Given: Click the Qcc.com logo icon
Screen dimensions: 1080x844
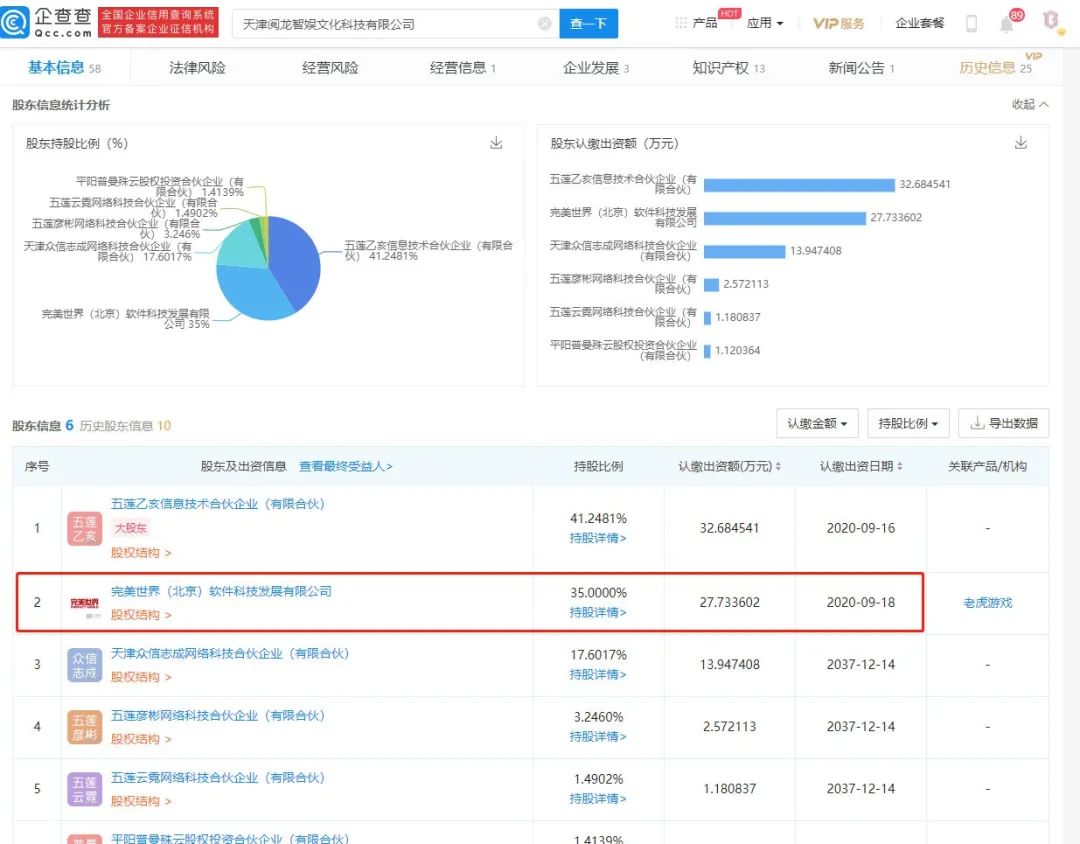Looking at the screenshot, I should [x=14, y=22].
